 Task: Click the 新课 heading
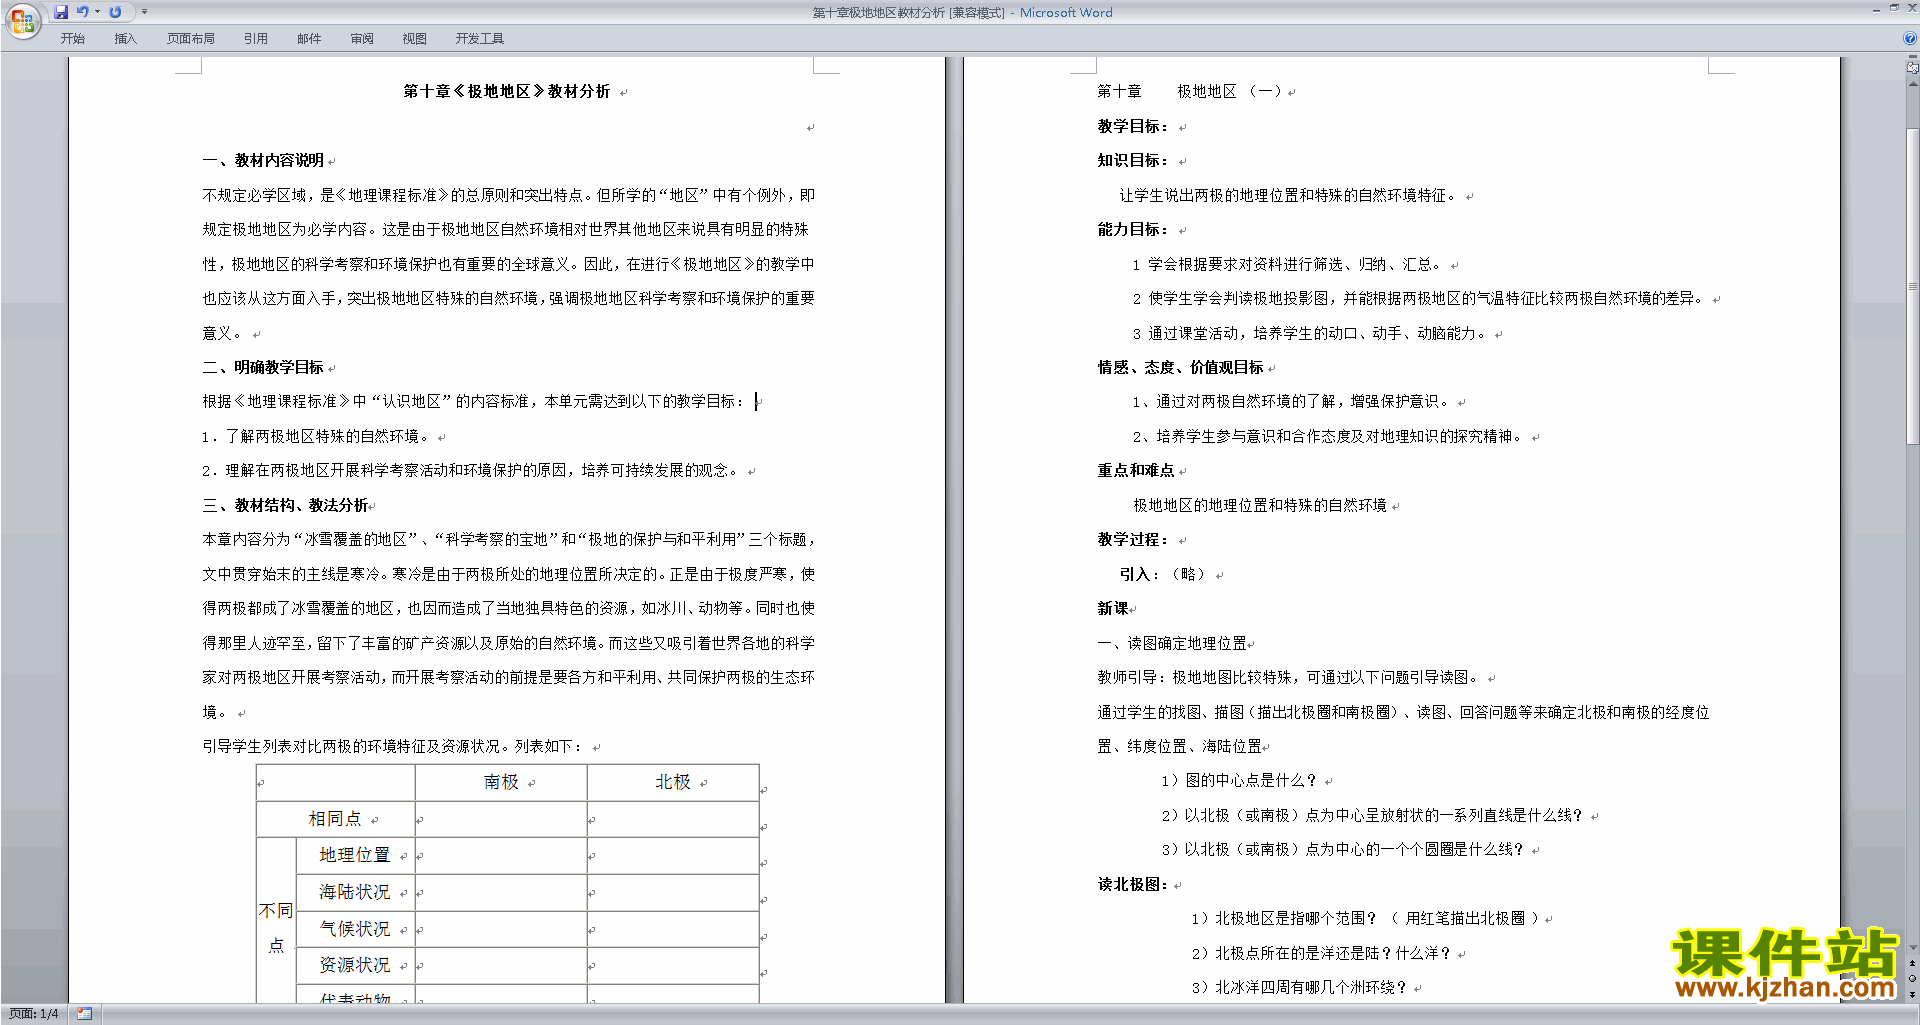point(1113,608)
